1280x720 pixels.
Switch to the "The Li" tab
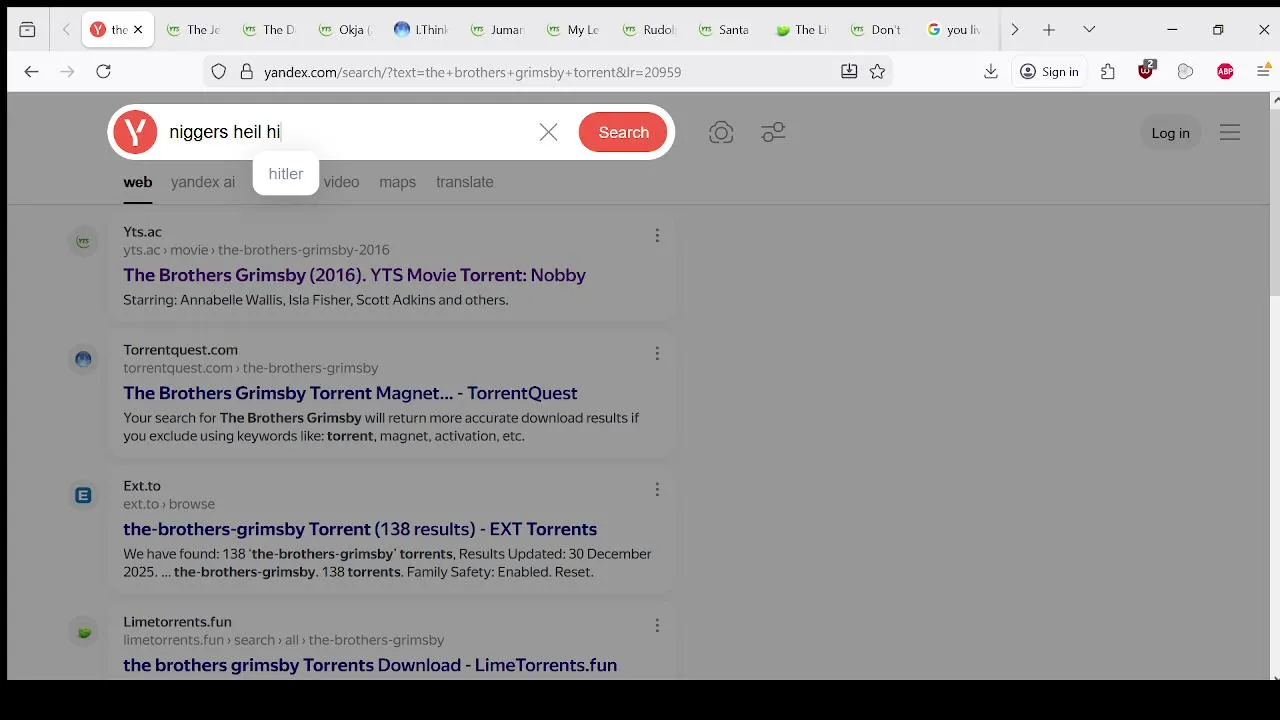(802, 30)
